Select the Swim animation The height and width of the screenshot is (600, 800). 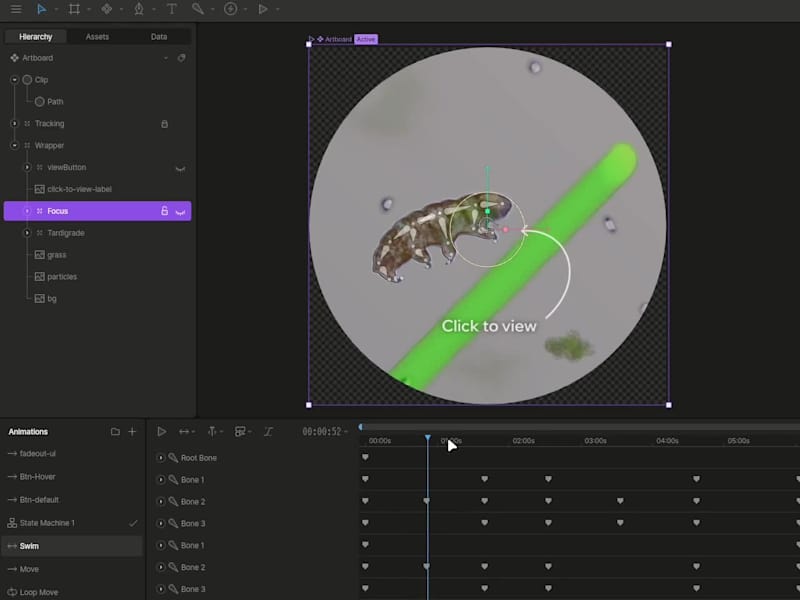72,546
